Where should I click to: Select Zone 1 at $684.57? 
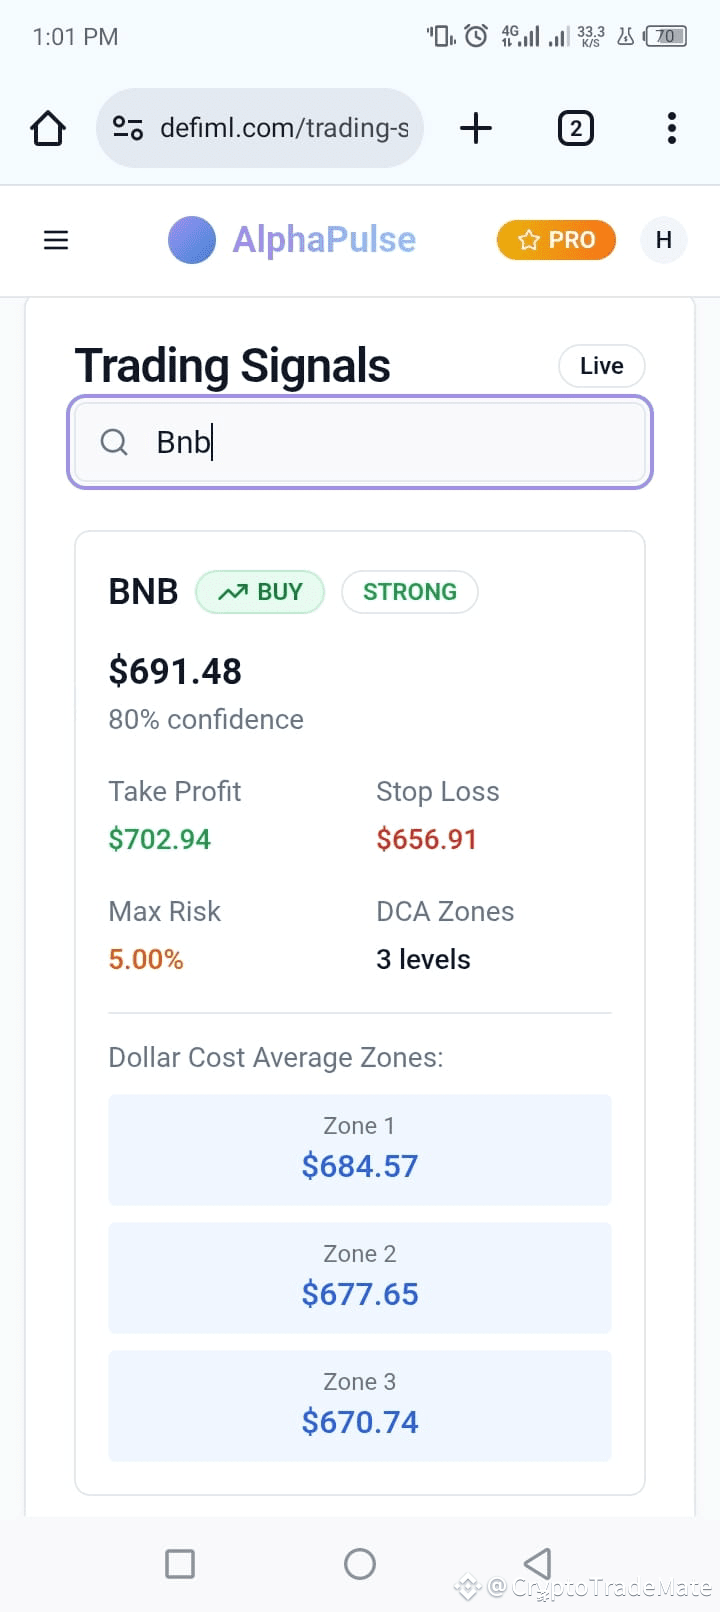tap(360, 1150)
